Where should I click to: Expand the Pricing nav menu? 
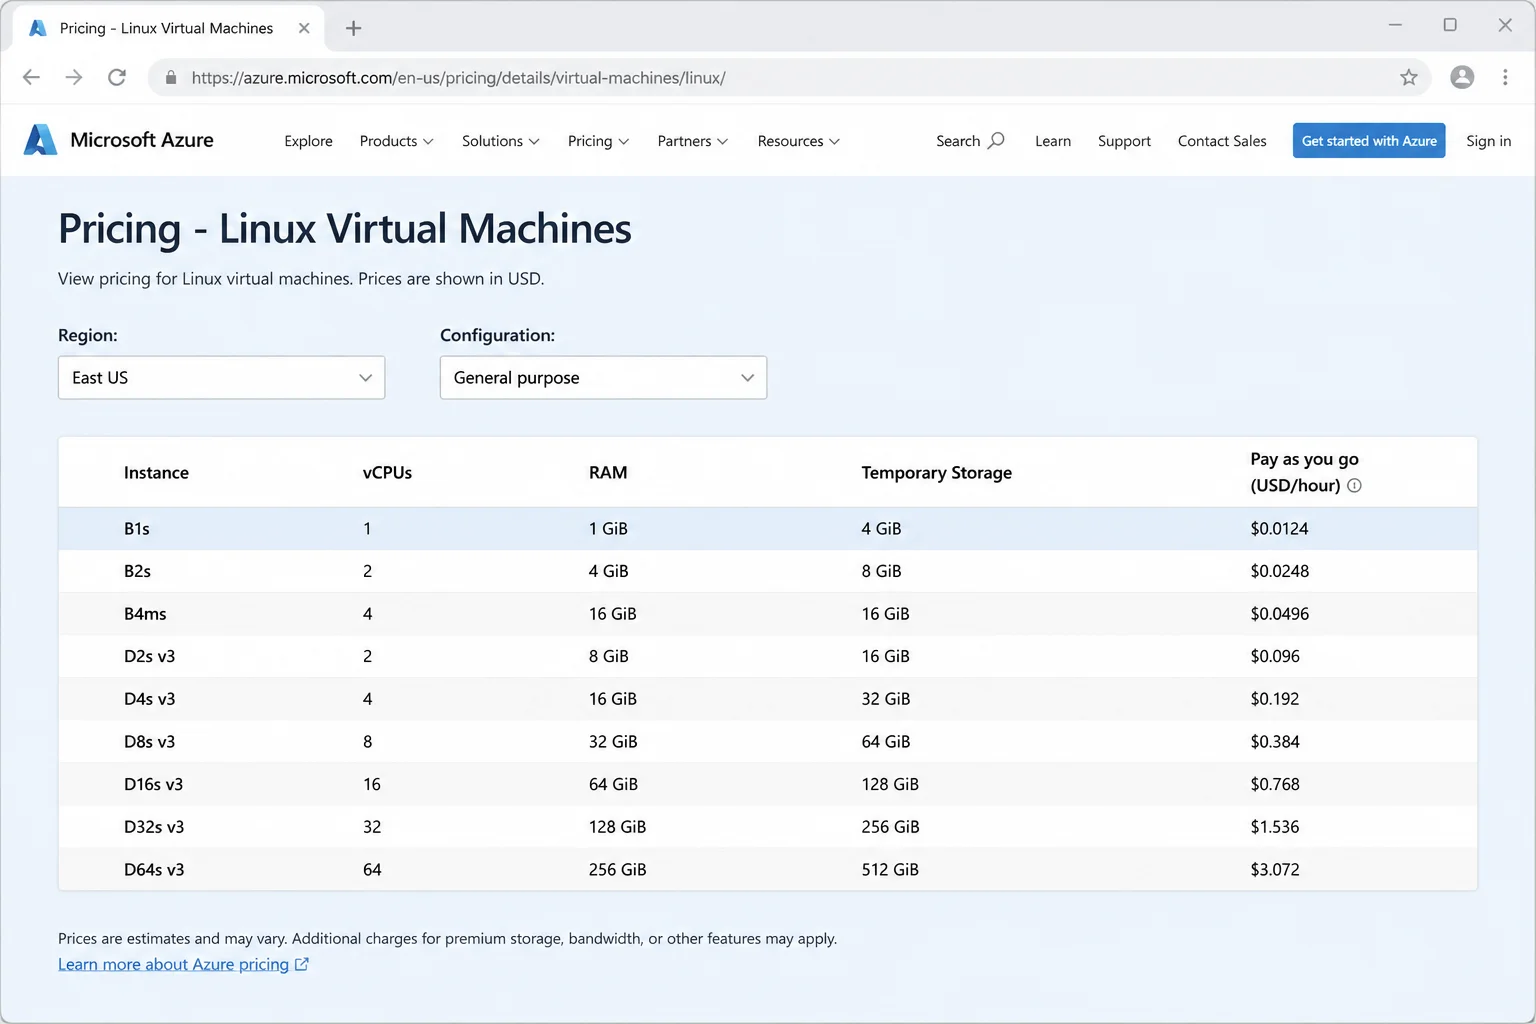pos(598,141)
